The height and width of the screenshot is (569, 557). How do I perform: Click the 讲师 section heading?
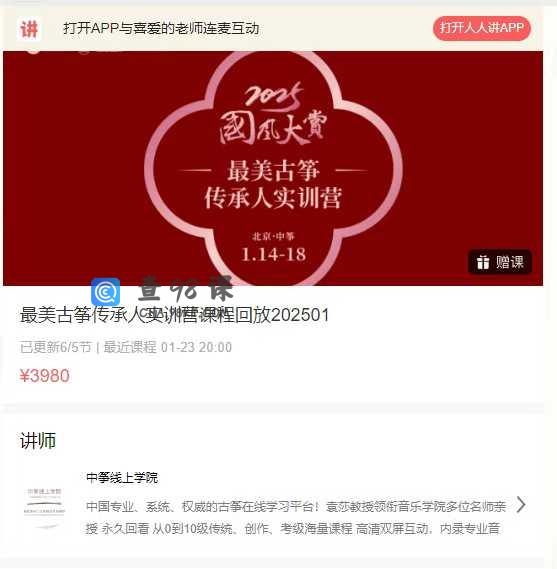point(38,440)
